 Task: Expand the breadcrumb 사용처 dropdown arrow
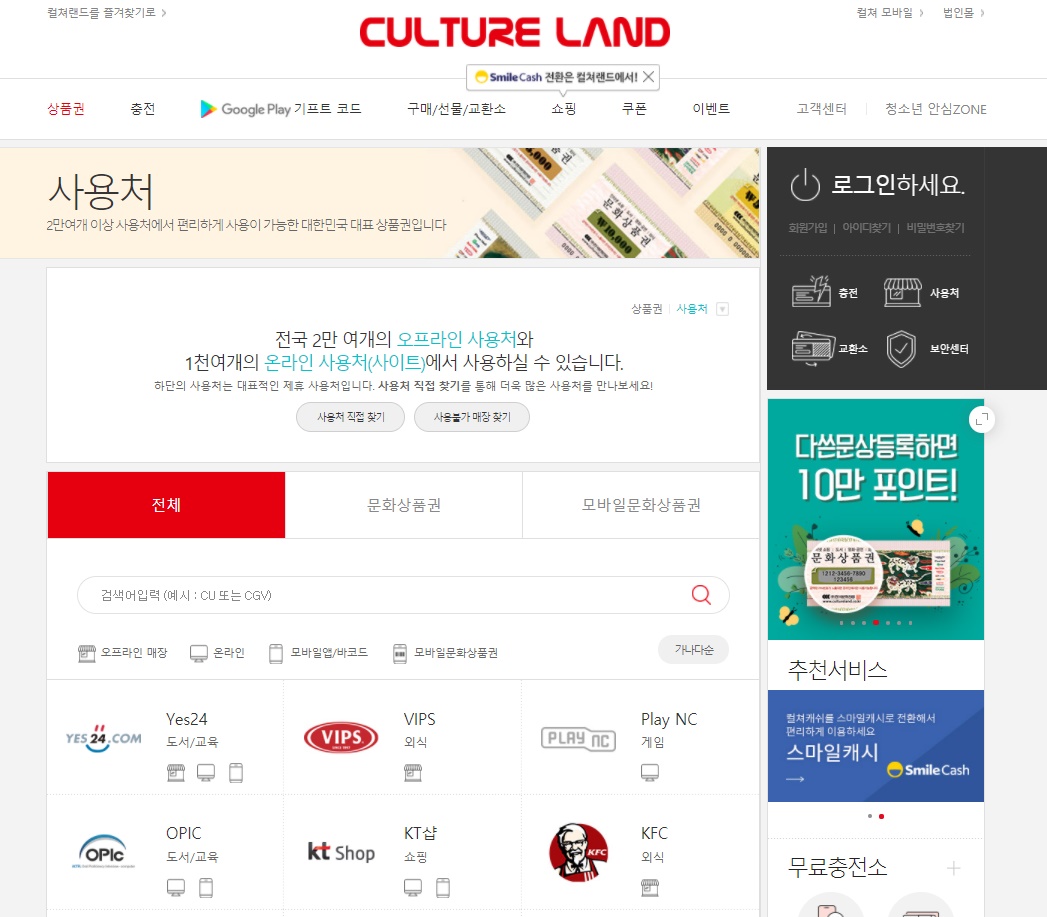722,309
